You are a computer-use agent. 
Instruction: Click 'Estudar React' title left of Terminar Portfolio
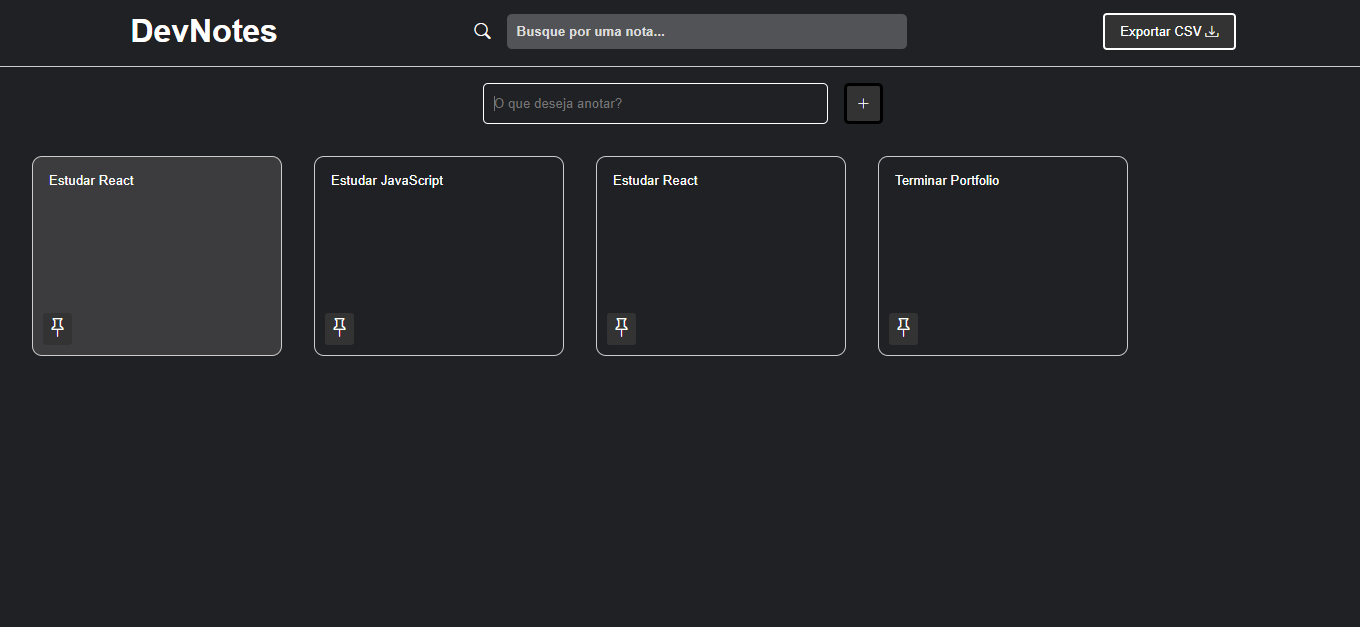pos(655,180)
